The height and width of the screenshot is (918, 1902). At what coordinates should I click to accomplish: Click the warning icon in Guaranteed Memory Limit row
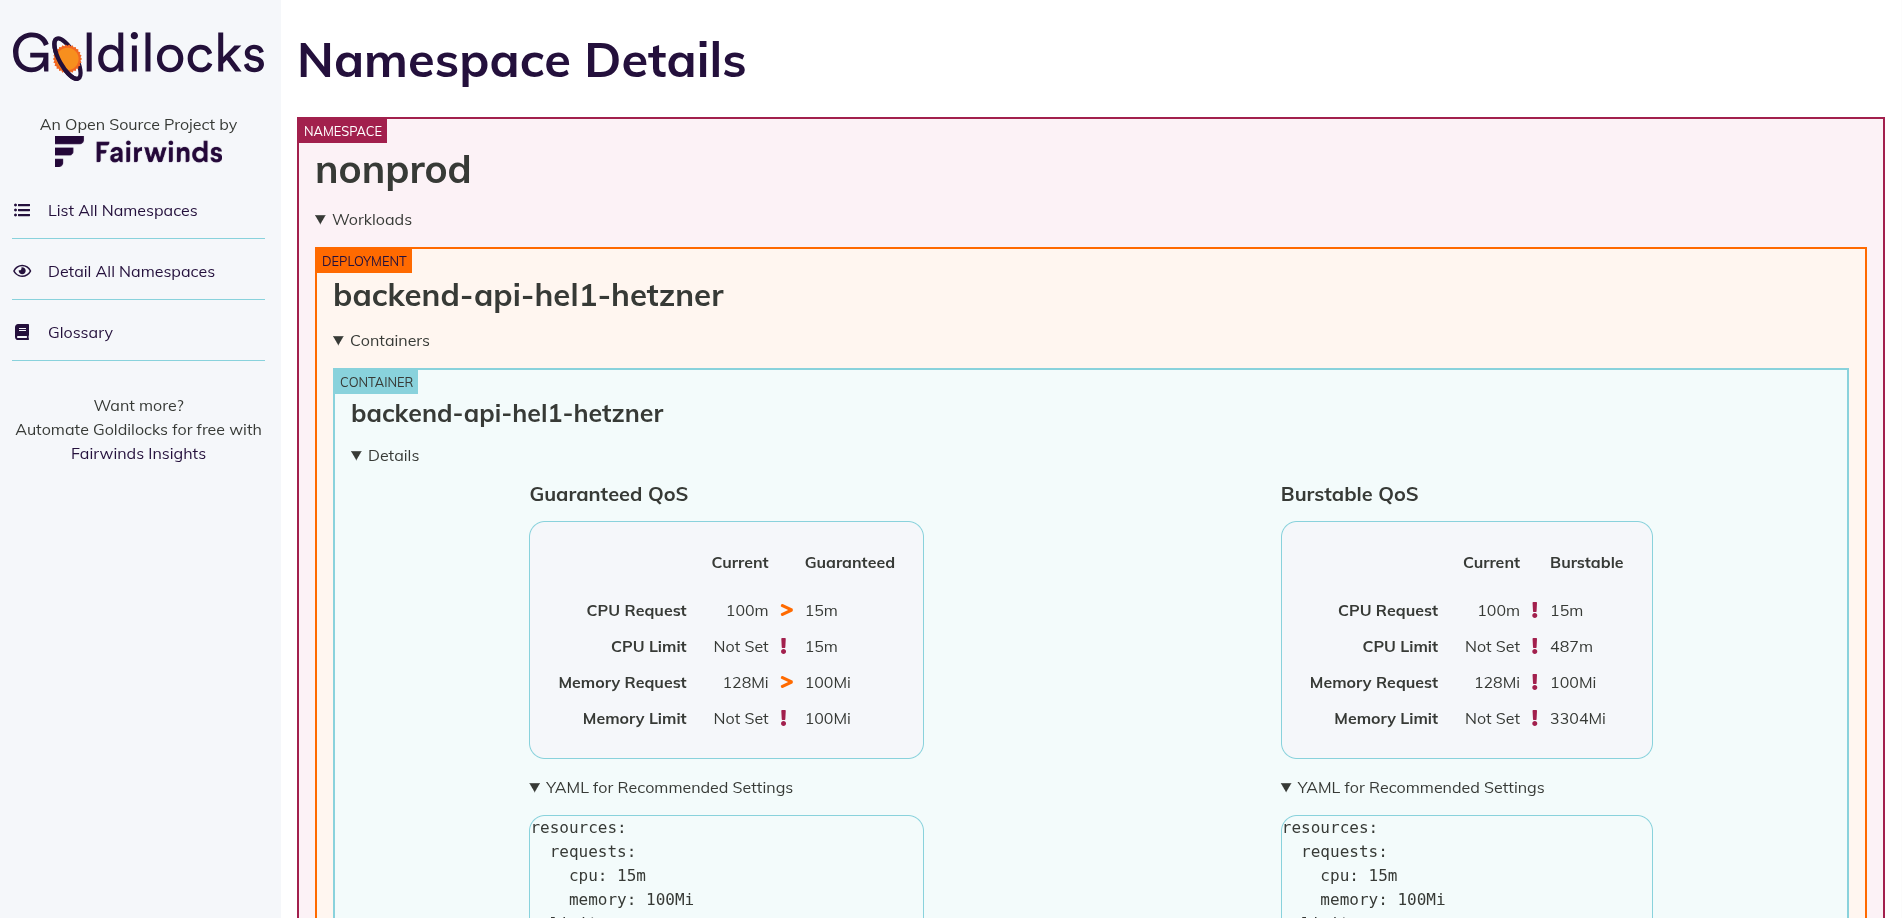coord(784,718)
